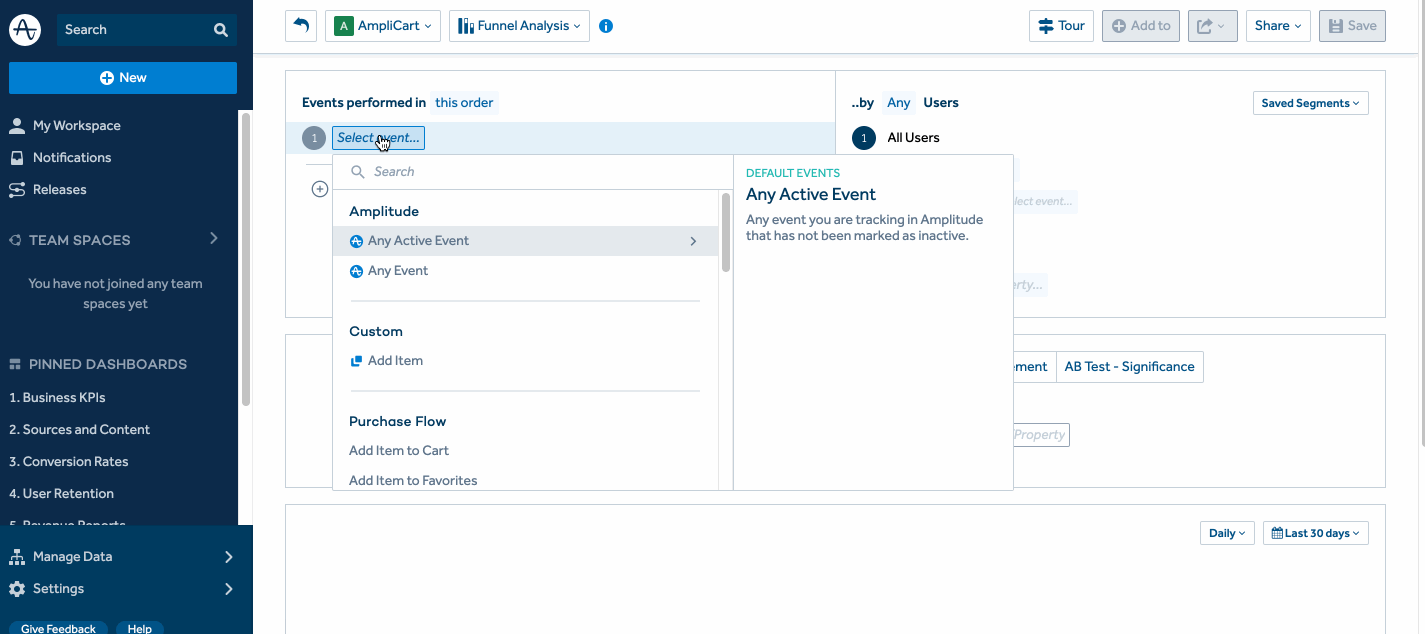1425x634 pixels.
Task: Open Notifications
Action: click(x=72, y=158)
